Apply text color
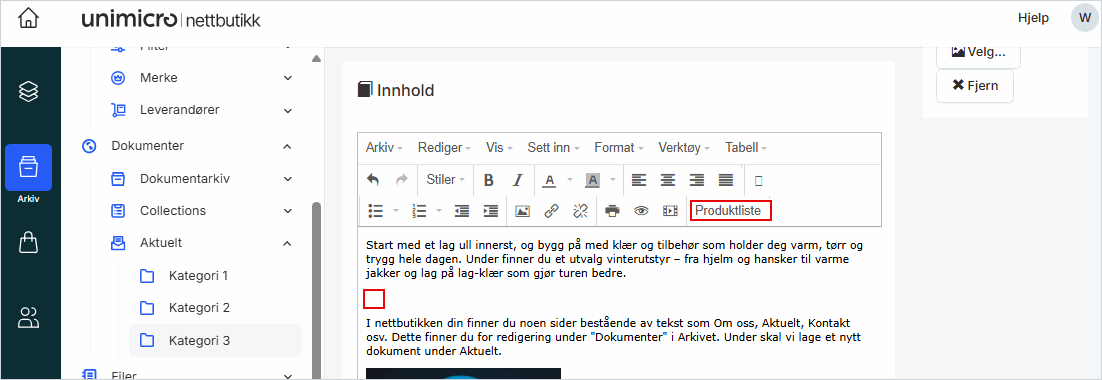The width and height of the screenshot is (1102, 380). (550, 181)
